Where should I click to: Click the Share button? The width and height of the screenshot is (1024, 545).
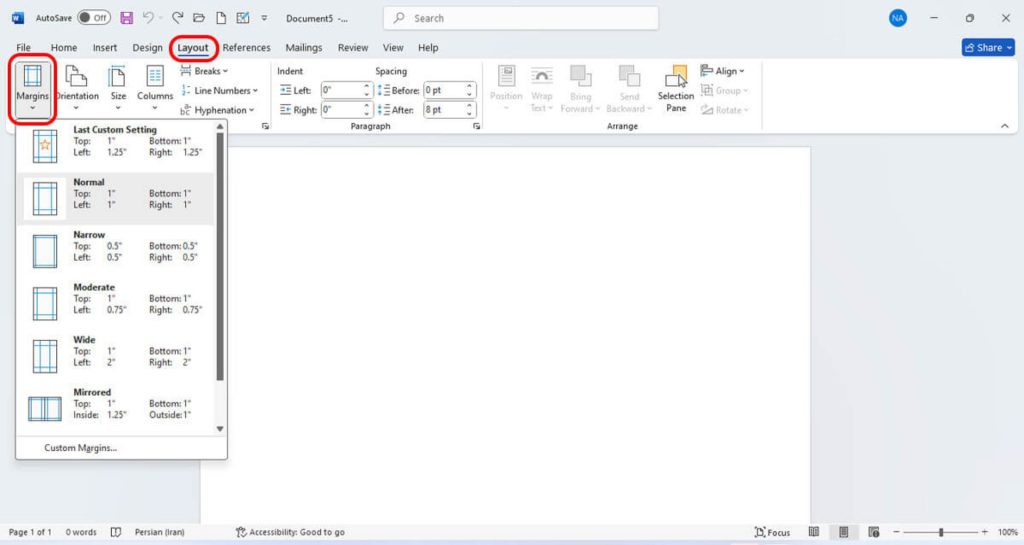(988, 48)
